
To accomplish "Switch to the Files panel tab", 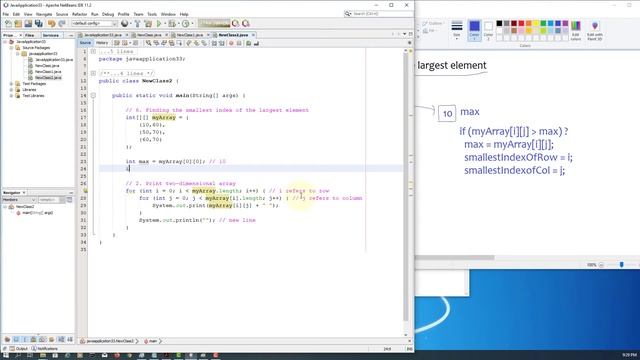I will point(30,36).
